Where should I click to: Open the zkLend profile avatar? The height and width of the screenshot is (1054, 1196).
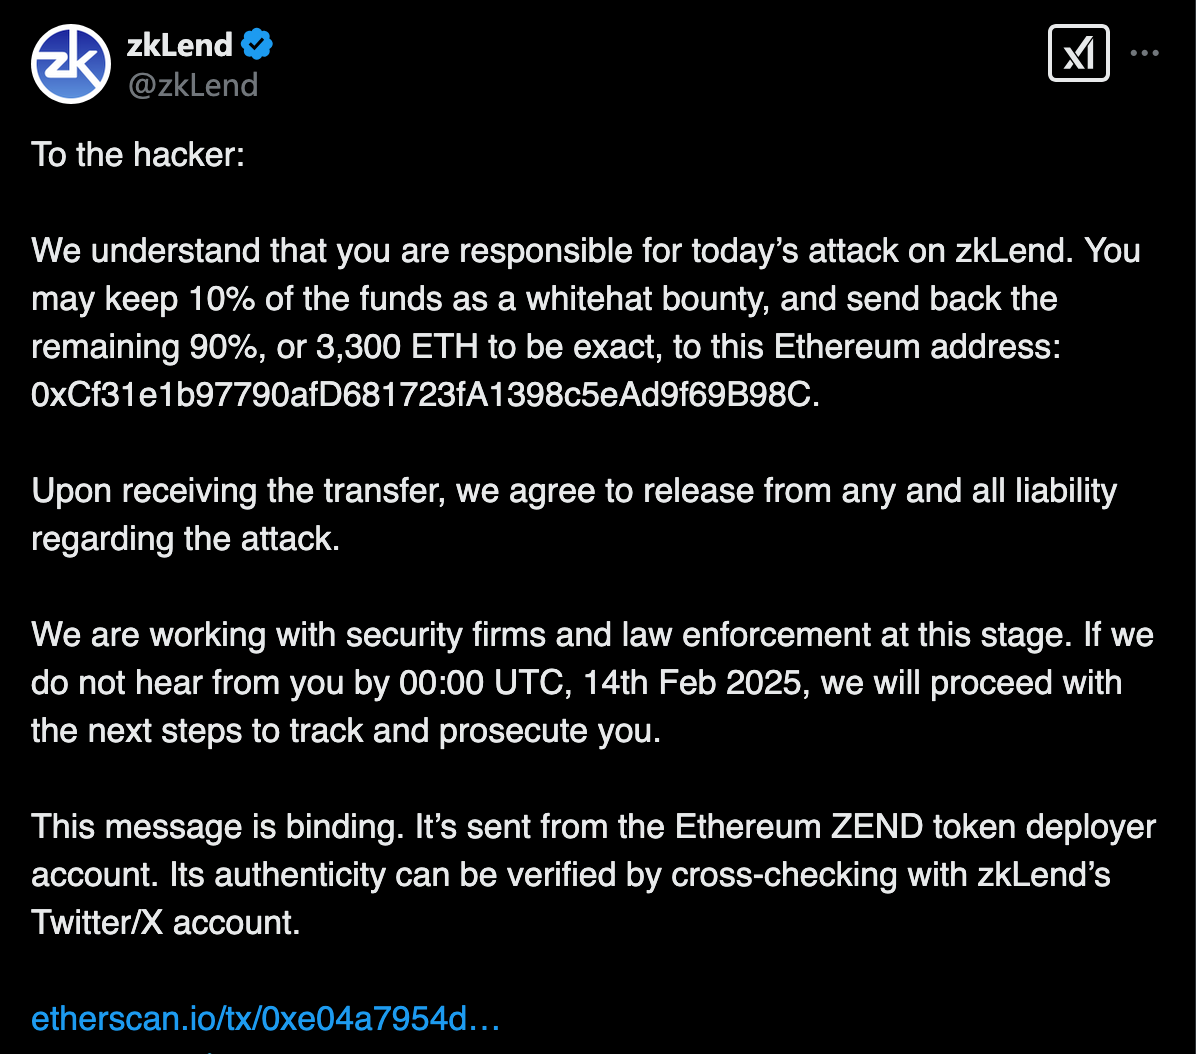point(71,64)
